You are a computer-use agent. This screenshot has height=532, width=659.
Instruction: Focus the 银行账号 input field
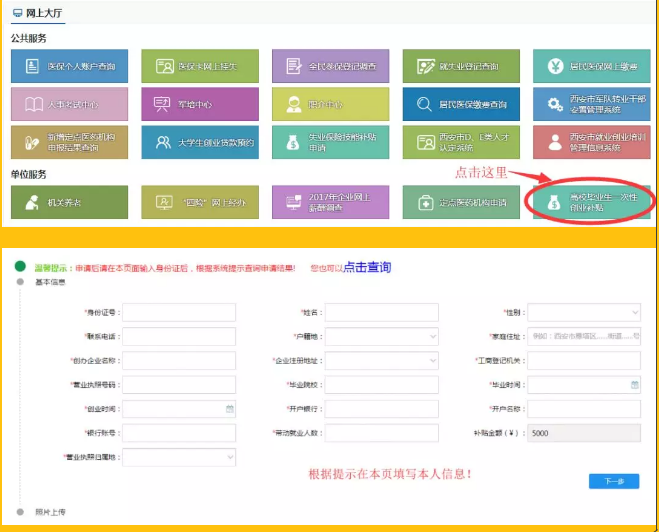pos(179,433)
